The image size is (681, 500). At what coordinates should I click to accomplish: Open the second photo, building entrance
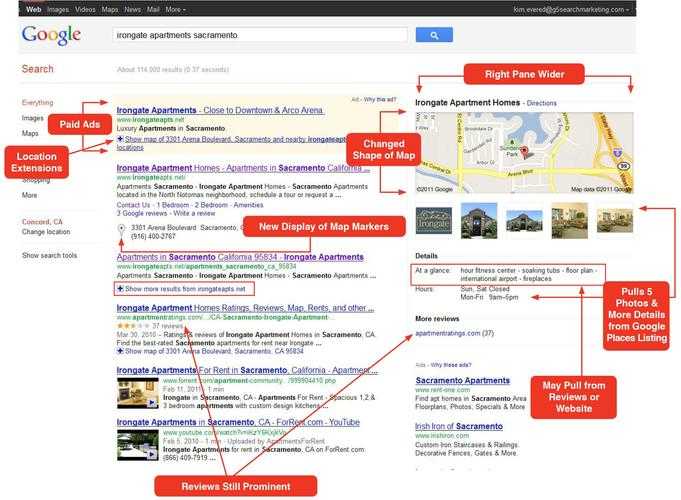click(x=479, y=221)
